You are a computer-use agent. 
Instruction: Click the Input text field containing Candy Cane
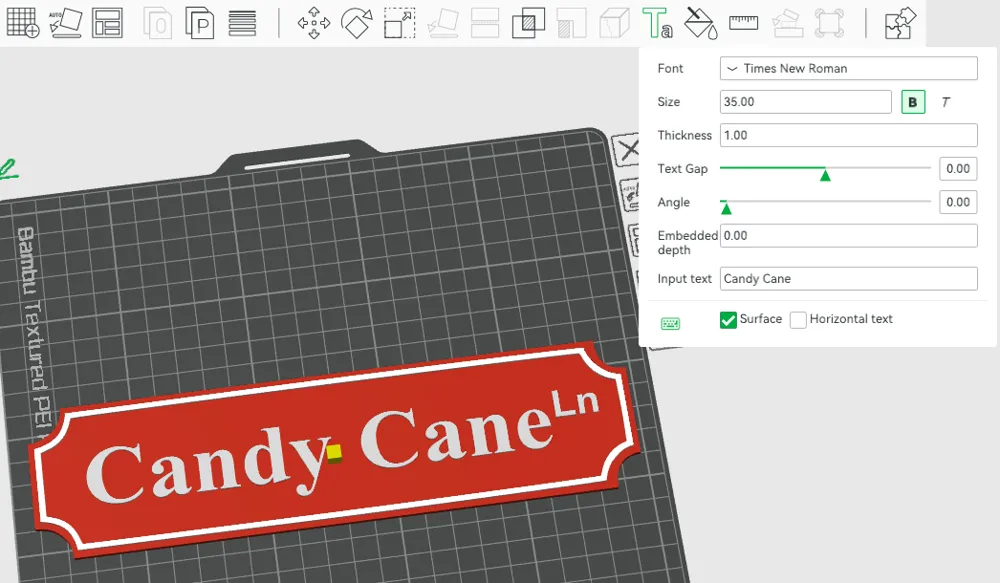[848, 279]
